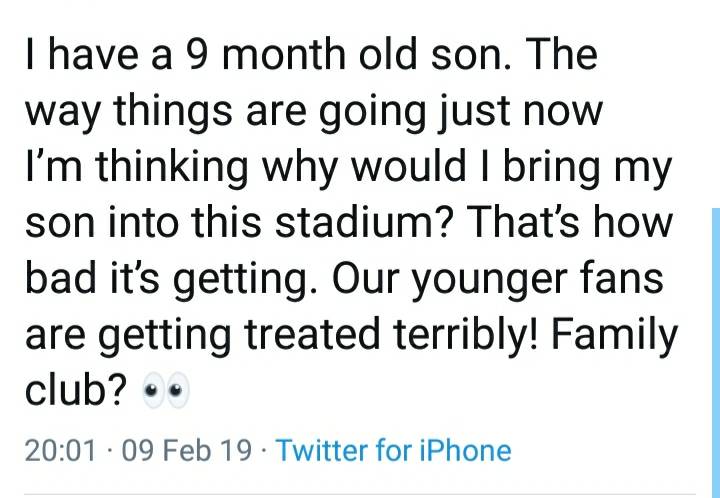720x498 pixels.
Task: Click the word 'would' in third line
Action: click(409, 166)
